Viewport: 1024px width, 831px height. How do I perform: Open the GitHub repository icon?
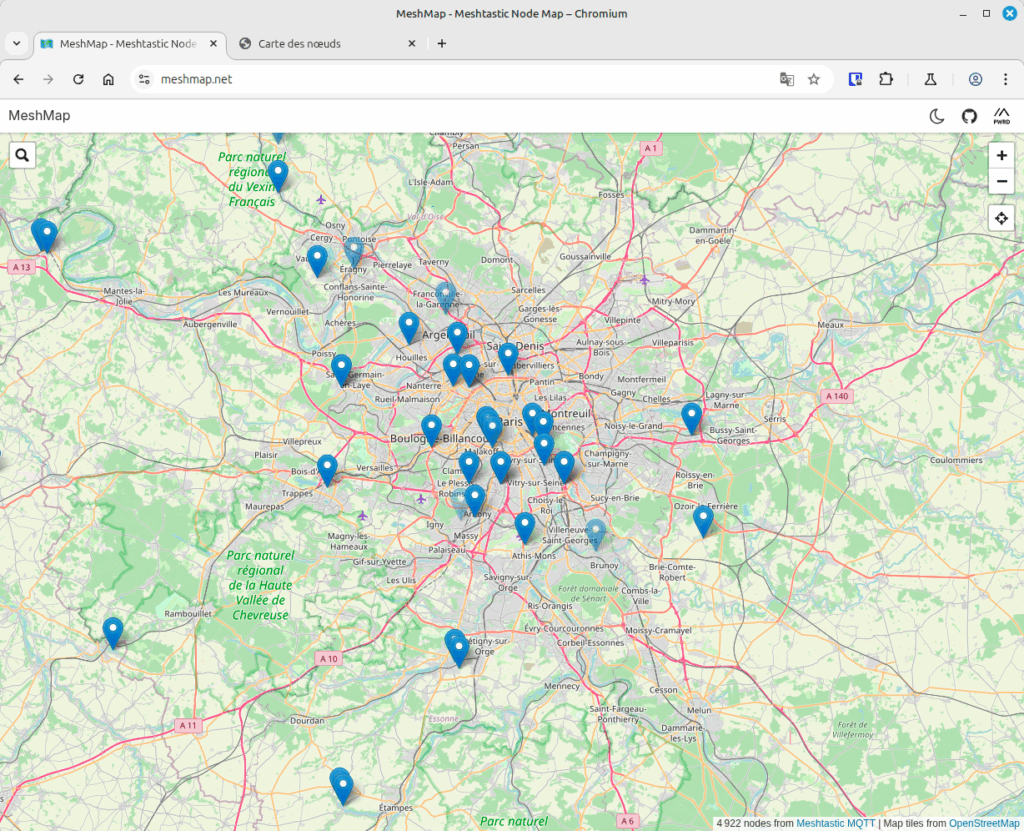[x=969, y=116]
